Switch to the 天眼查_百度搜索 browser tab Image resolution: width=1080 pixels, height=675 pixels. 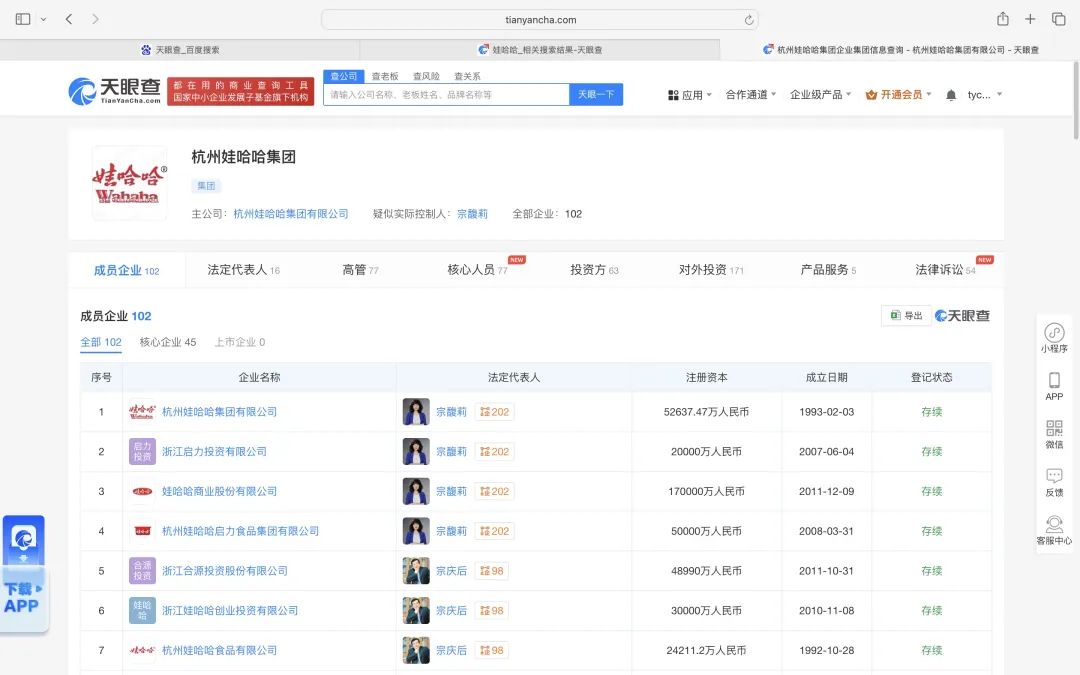tap(180, 50)
